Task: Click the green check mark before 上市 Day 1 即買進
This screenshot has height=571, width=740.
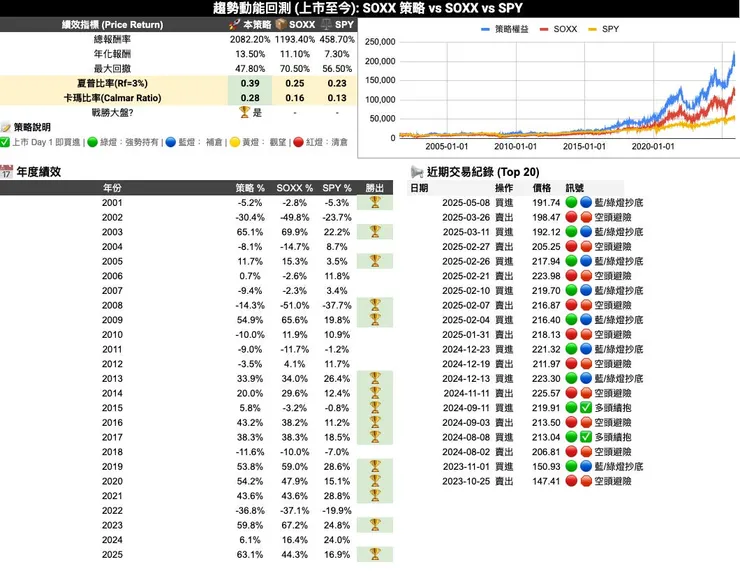Action: pyautogui.click(x=5, y=142)
